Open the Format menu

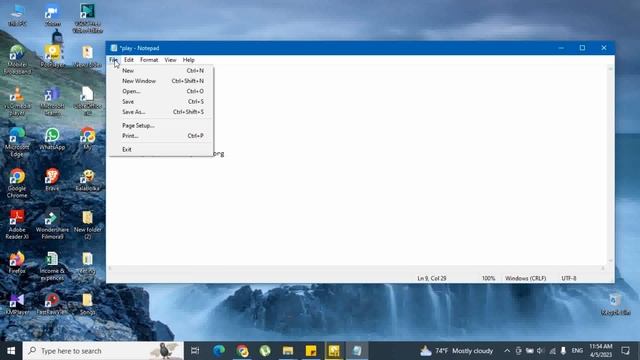[x=149, y=60]
